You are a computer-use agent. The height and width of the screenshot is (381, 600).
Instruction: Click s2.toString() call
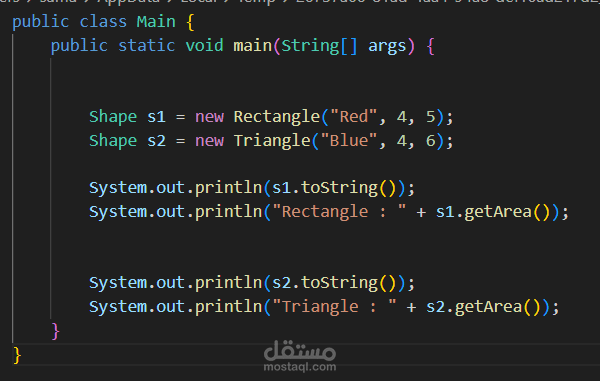point(334,283)
